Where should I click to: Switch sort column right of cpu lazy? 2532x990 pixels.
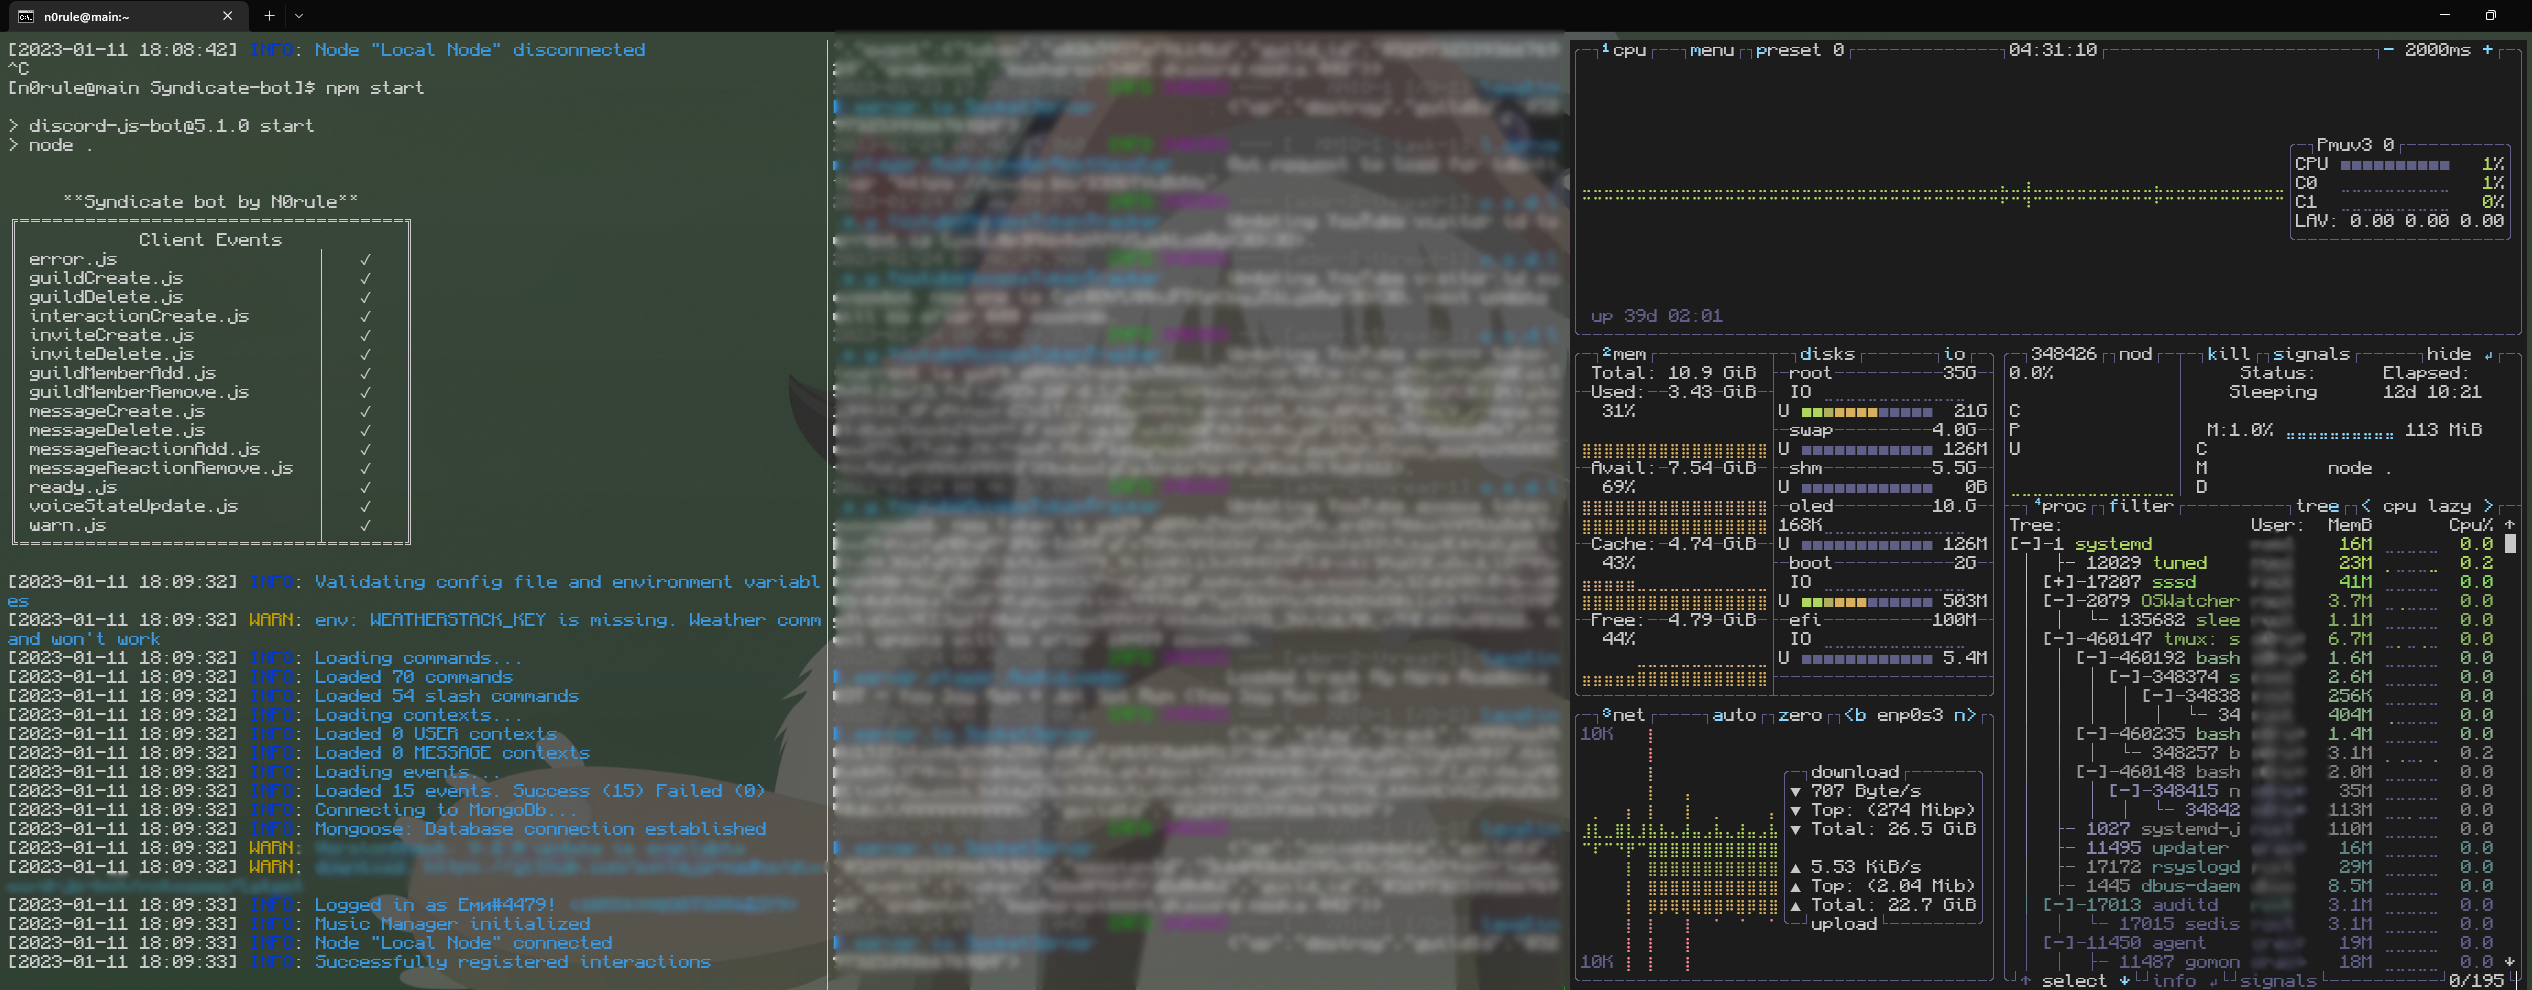click(2488, 506)
